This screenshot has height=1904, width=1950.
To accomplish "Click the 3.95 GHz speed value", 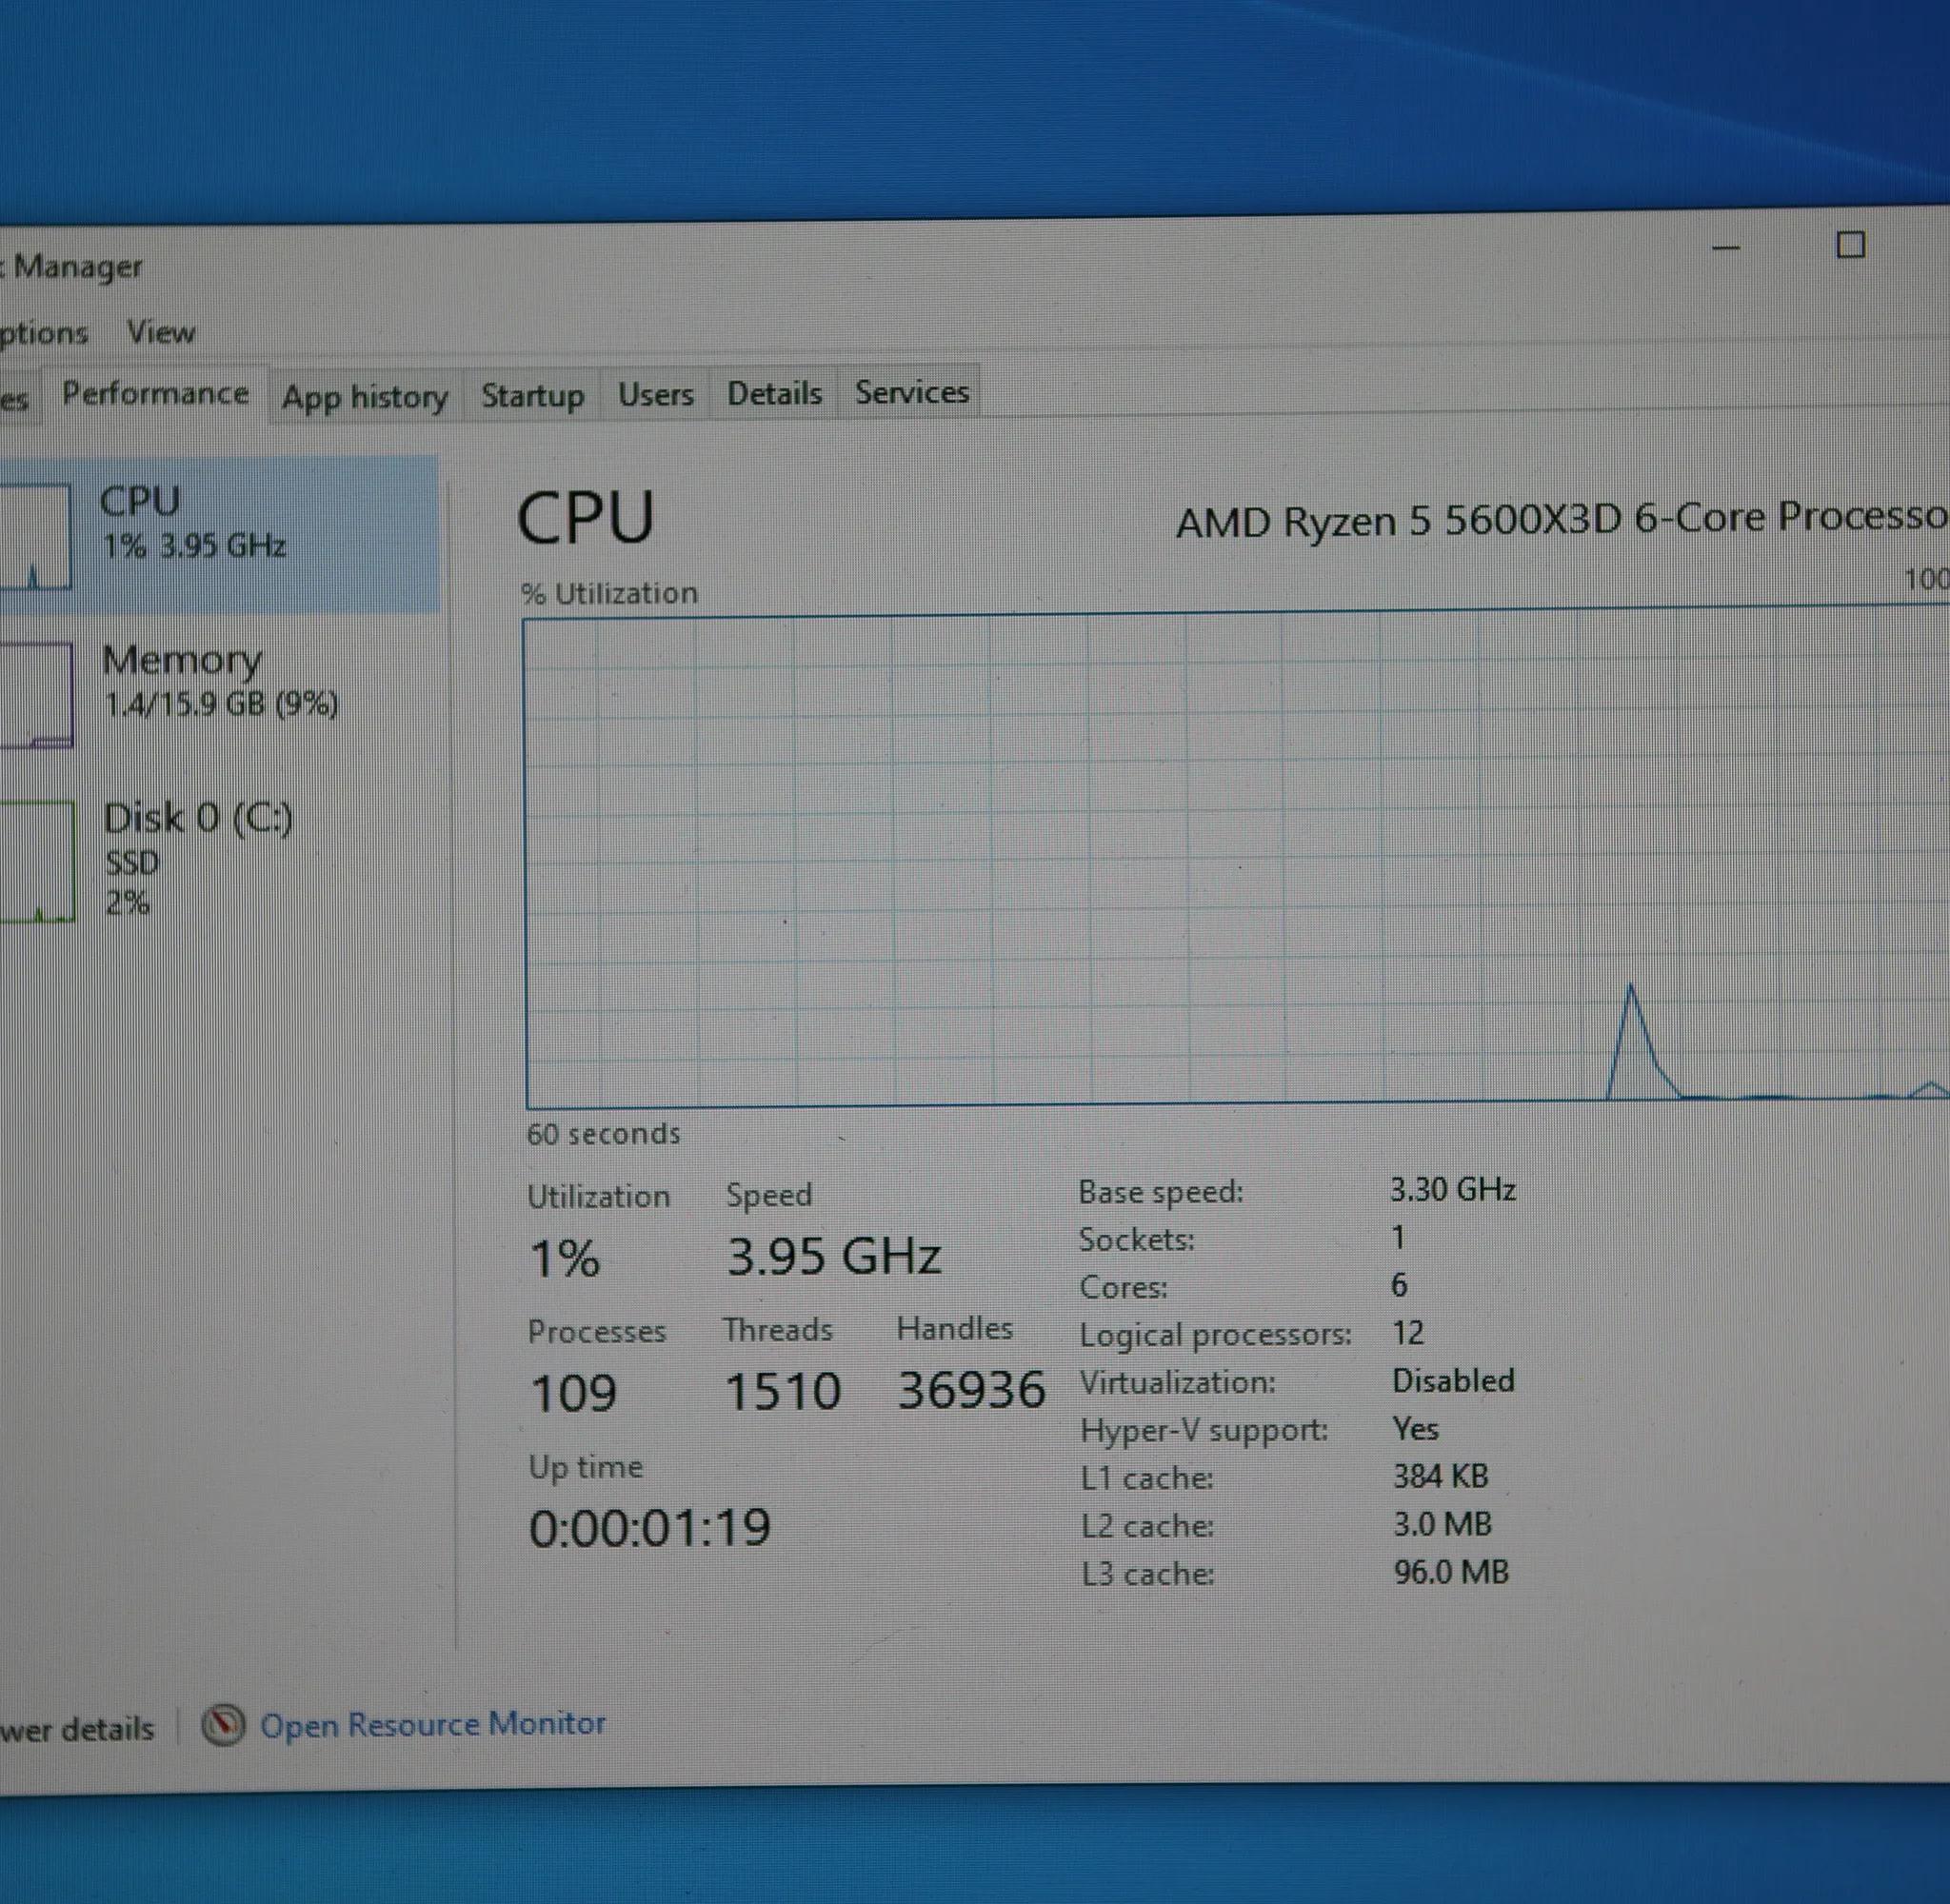I will point(834,1256).
